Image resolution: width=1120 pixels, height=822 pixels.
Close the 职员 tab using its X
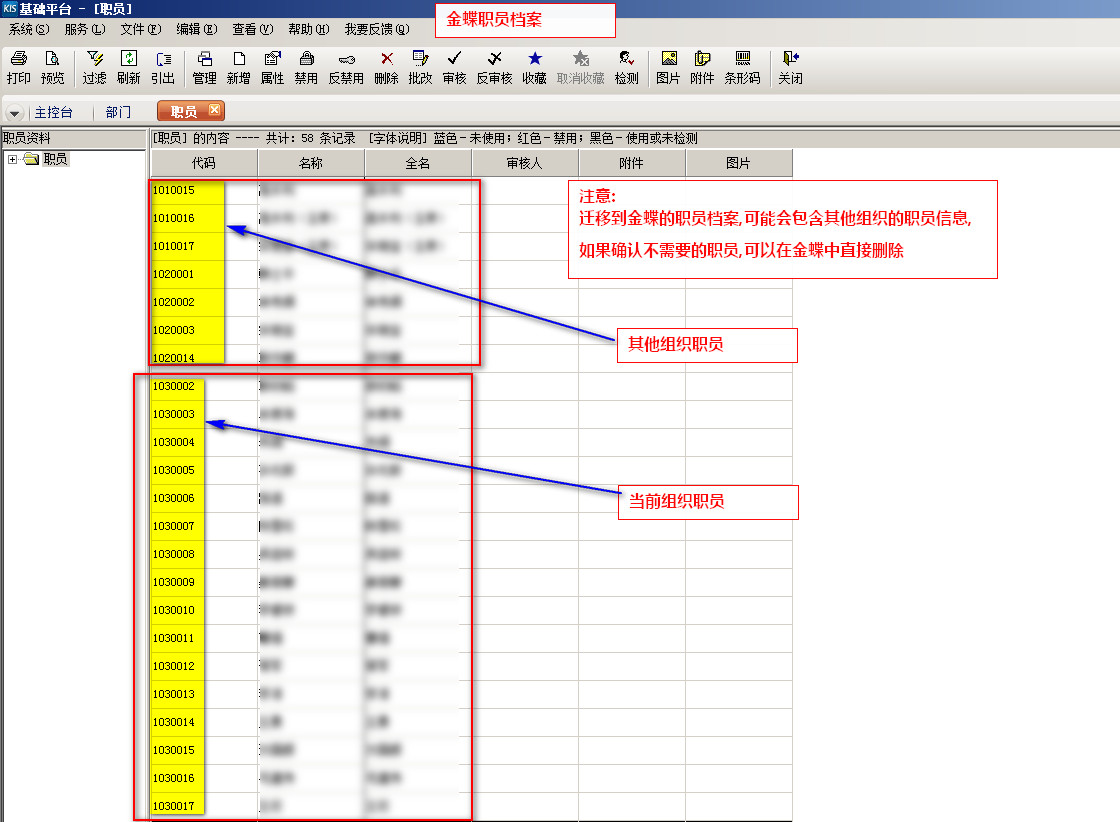214,111
